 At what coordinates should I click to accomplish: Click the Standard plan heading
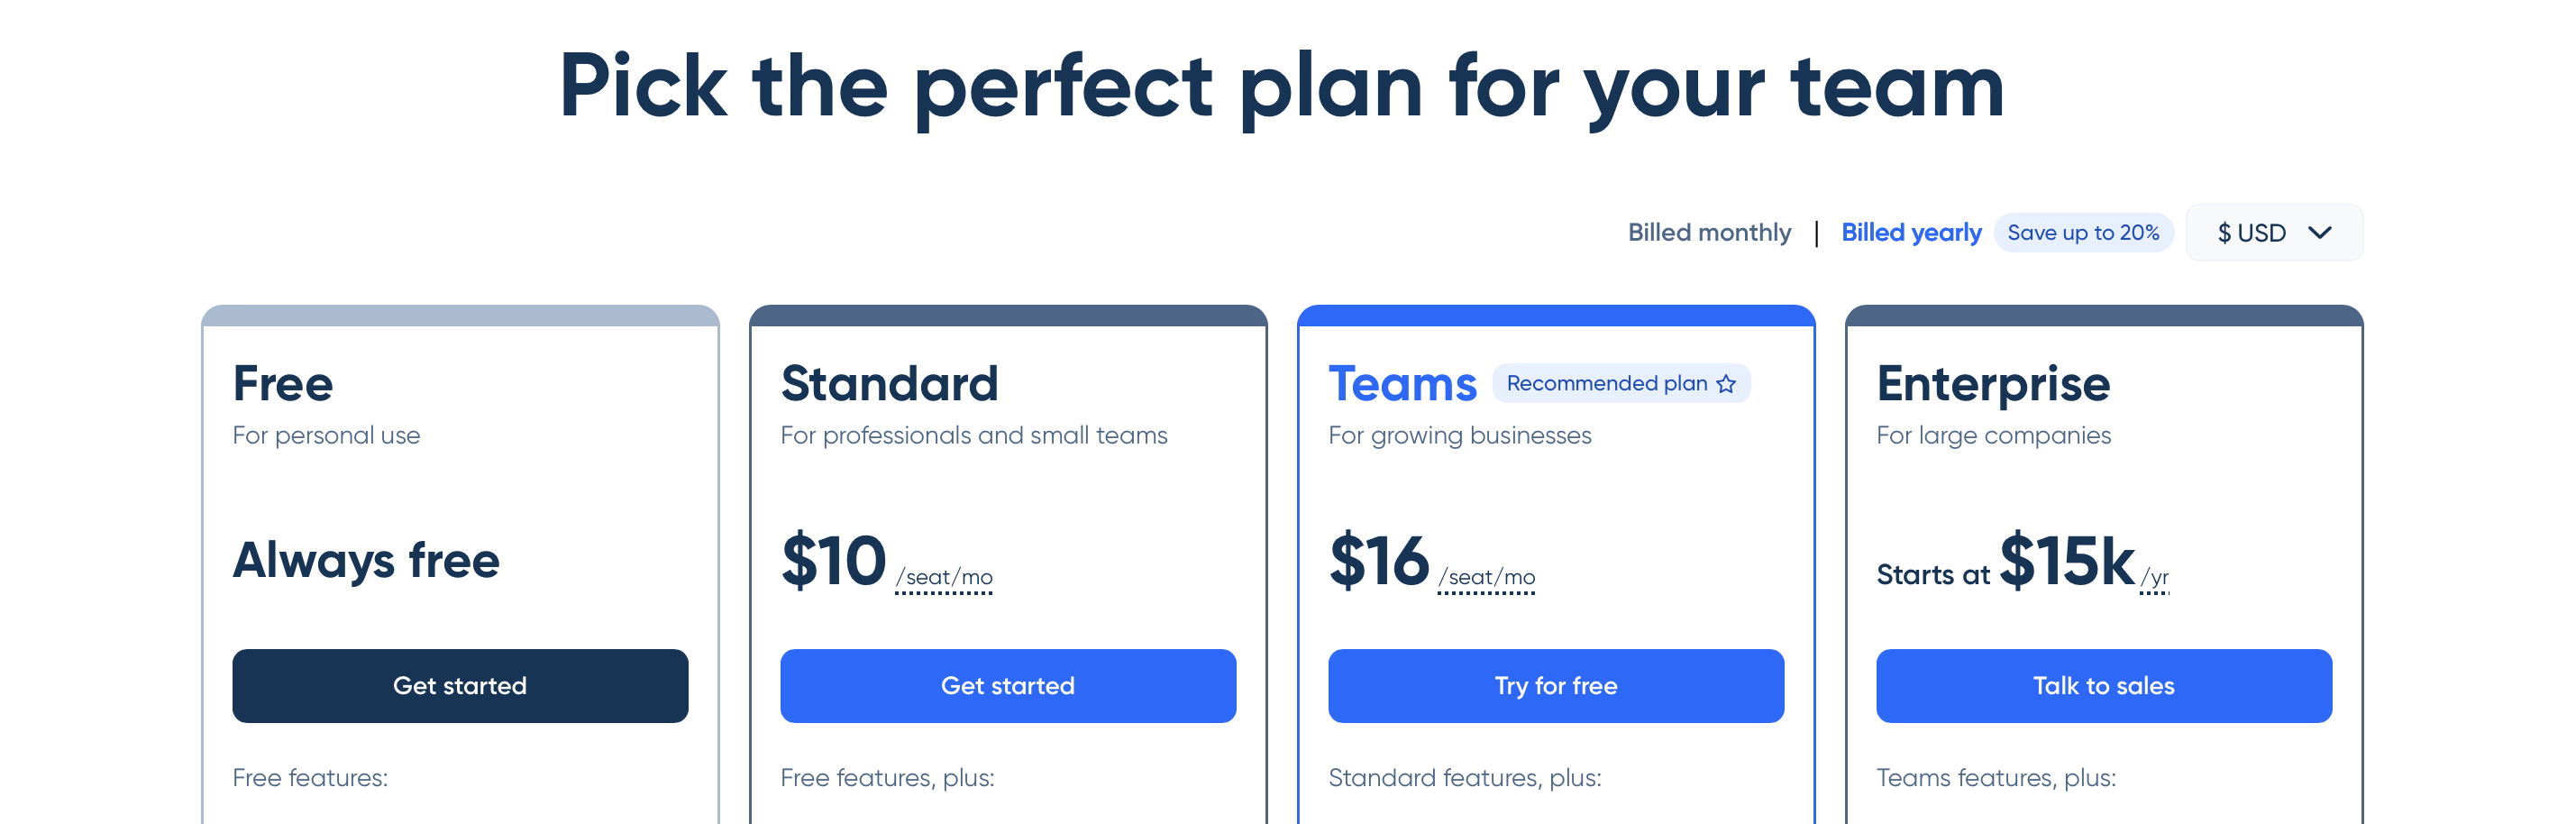click(x=889, y=383)
